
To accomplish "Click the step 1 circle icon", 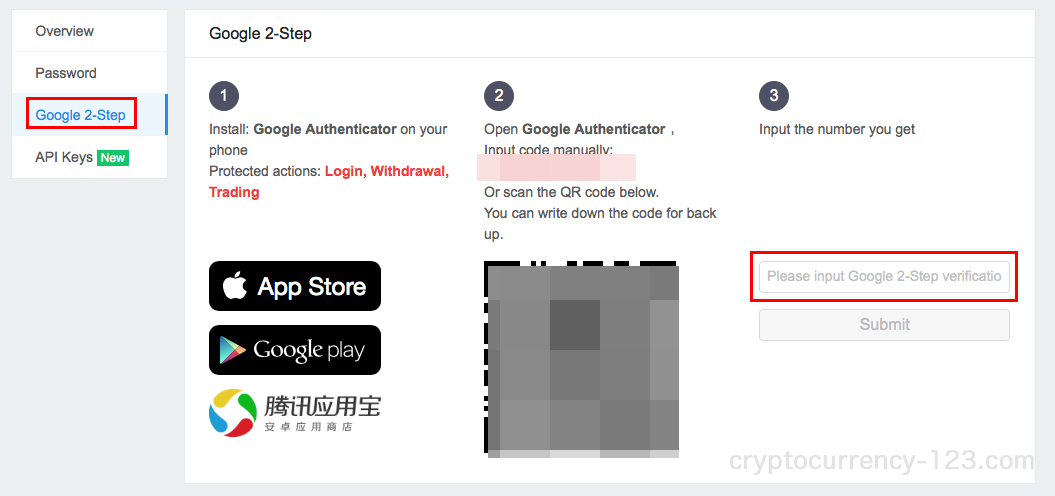I will (x=224, y=96).
